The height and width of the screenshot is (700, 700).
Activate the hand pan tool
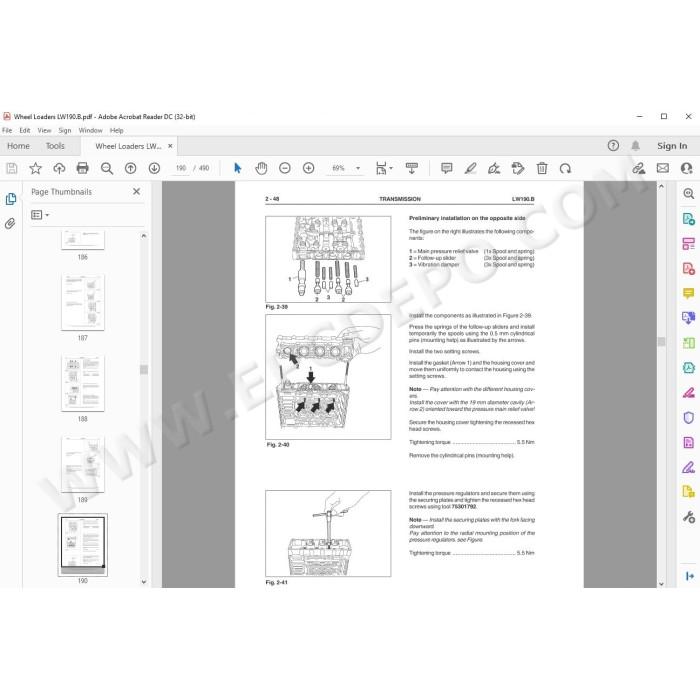tap(261, 168)
